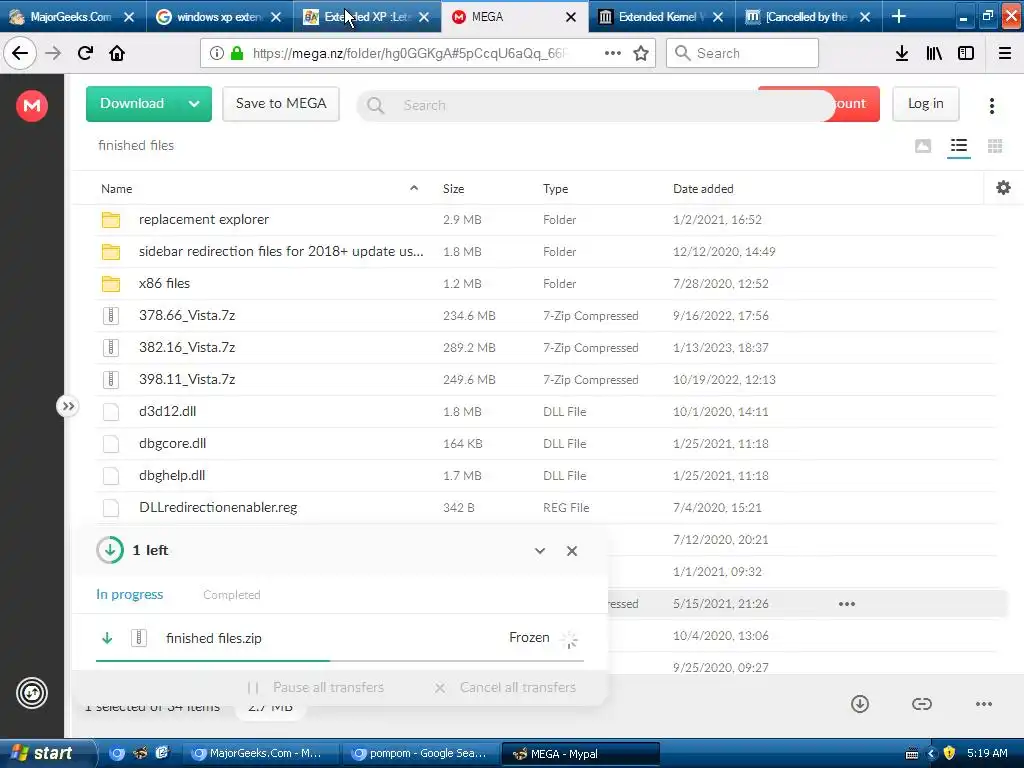This screenshot has height=768, width=1024.
Task: Click the address bar URL
Action: point(410,53)
